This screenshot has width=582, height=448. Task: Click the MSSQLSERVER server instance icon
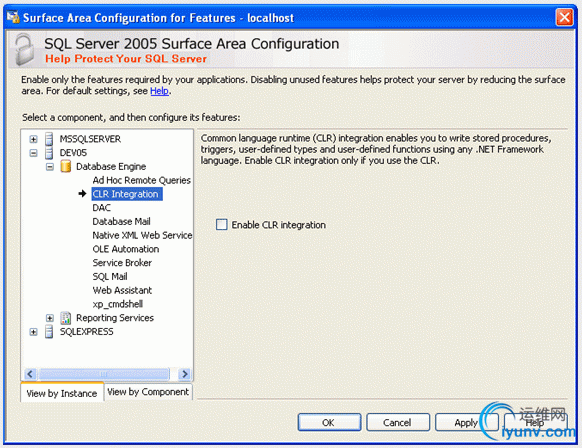tap(49, 139)
